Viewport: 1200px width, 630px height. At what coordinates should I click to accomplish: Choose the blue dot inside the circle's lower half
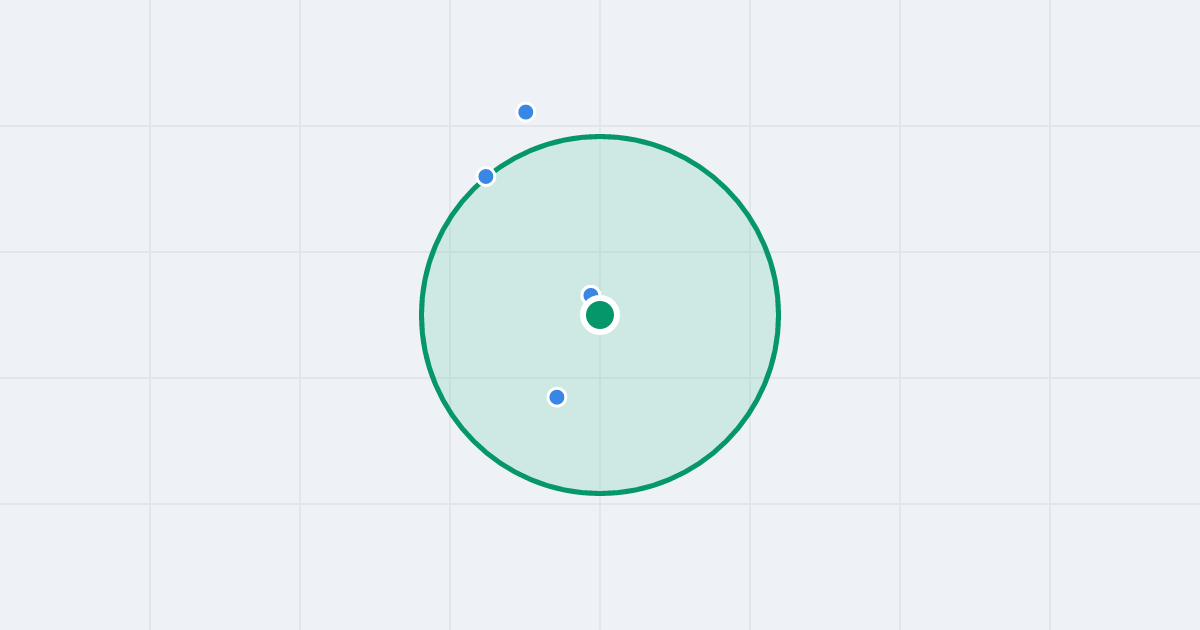tap(557, 397)
